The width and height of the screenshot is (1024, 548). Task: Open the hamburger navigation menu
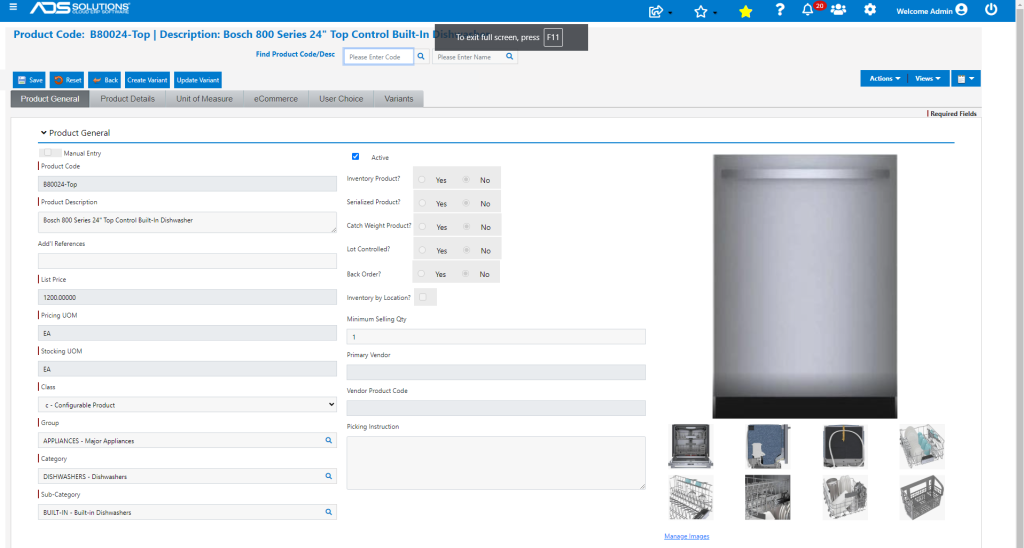(x=13, y=7)
